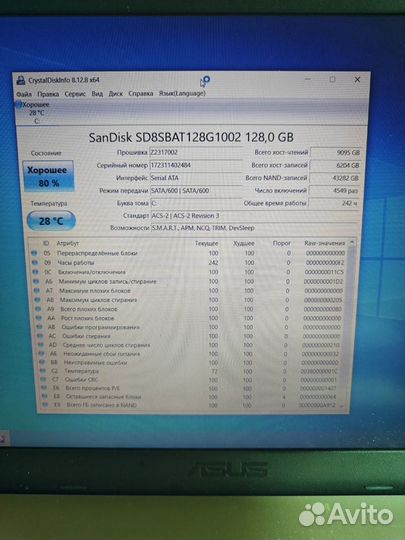Viewport: 405px width, 540px height.
Task: Click the Буква тома C: field
Action: coord(196,203)
